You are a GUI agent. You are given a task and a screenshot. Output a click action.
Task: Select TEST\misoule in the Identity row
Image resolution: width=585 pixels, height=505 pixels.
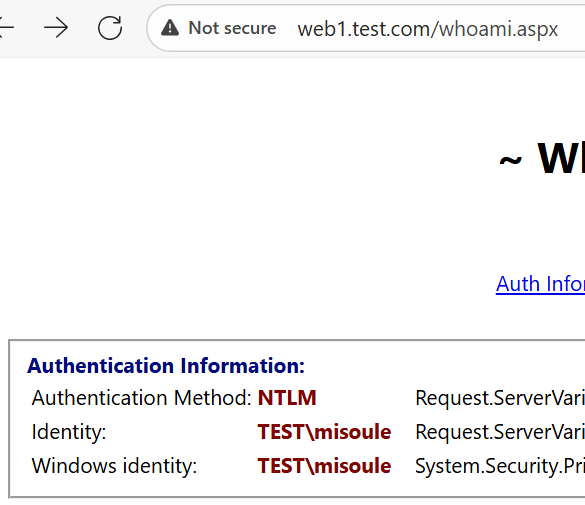[324, 432]
